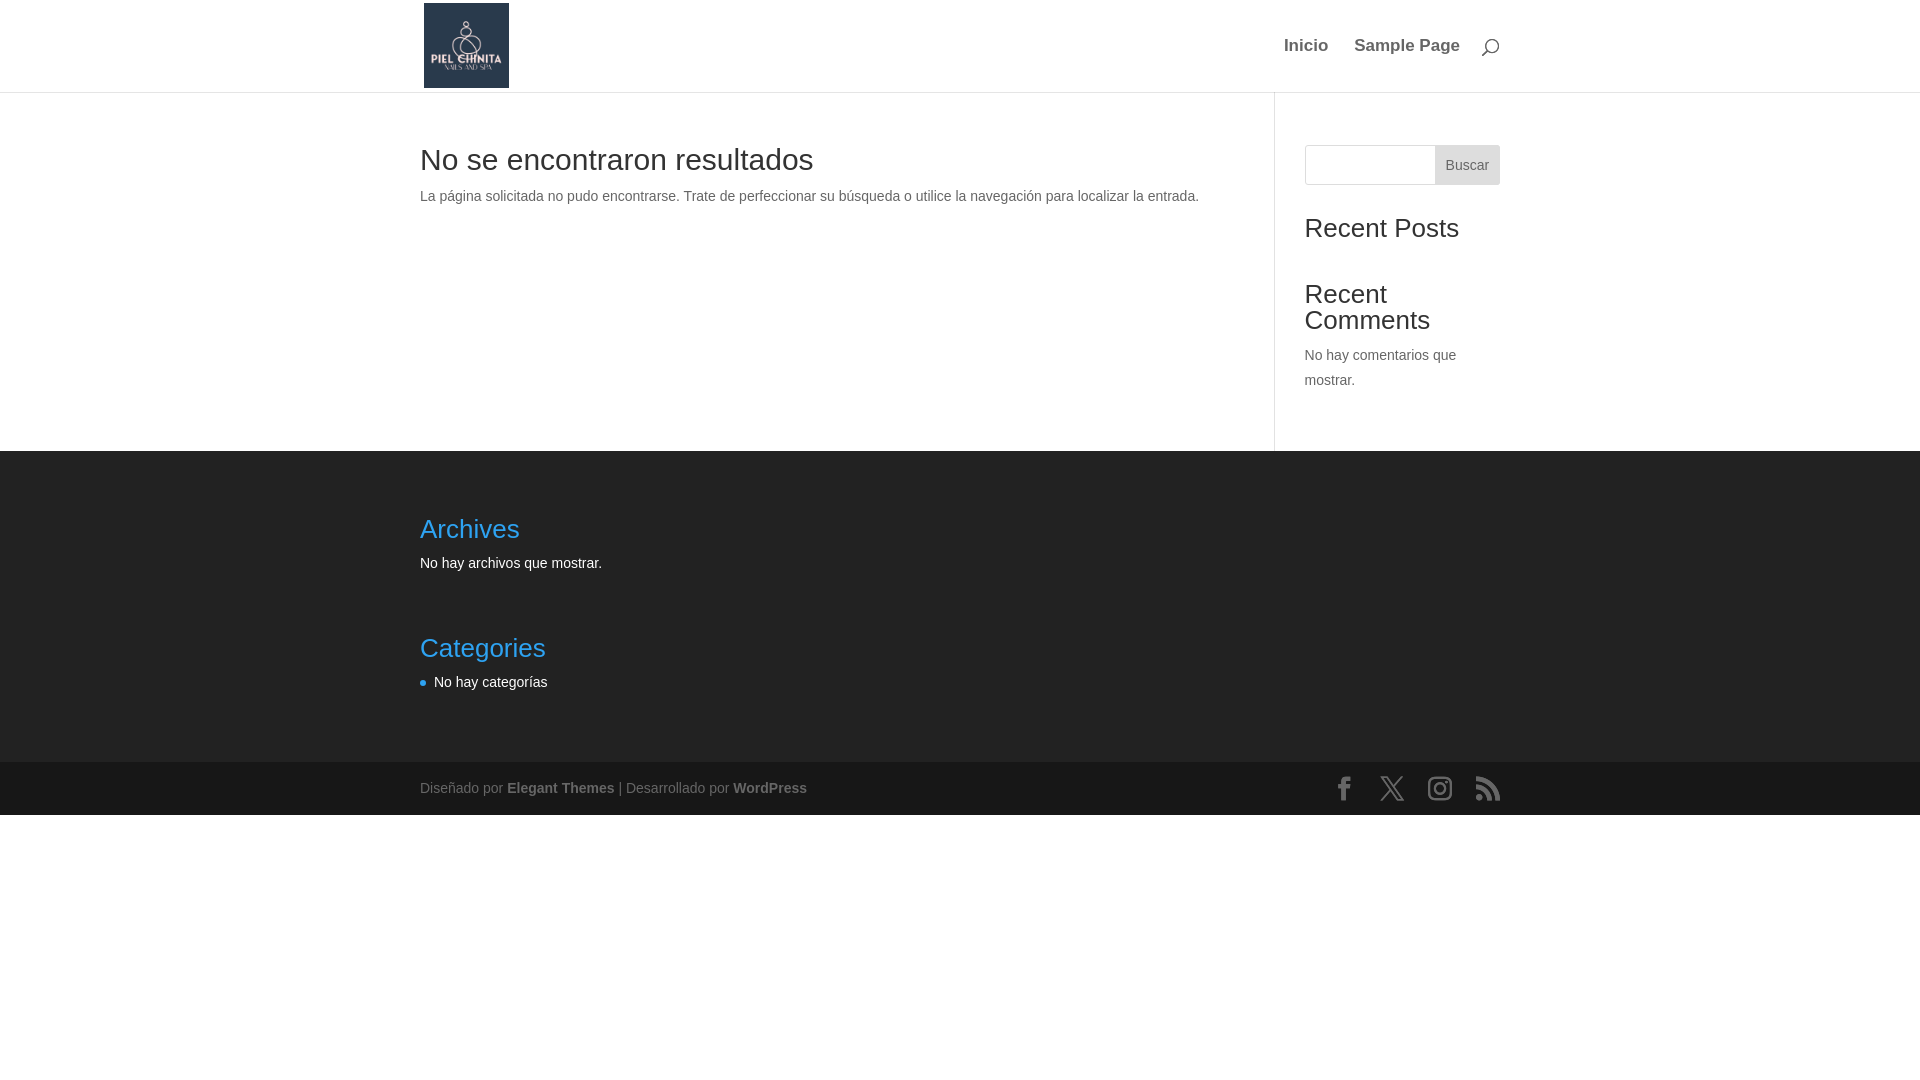Click the 'La página solicitada' message paragraph
The width and height of the screenshot is (1920, 1080).
809,196
